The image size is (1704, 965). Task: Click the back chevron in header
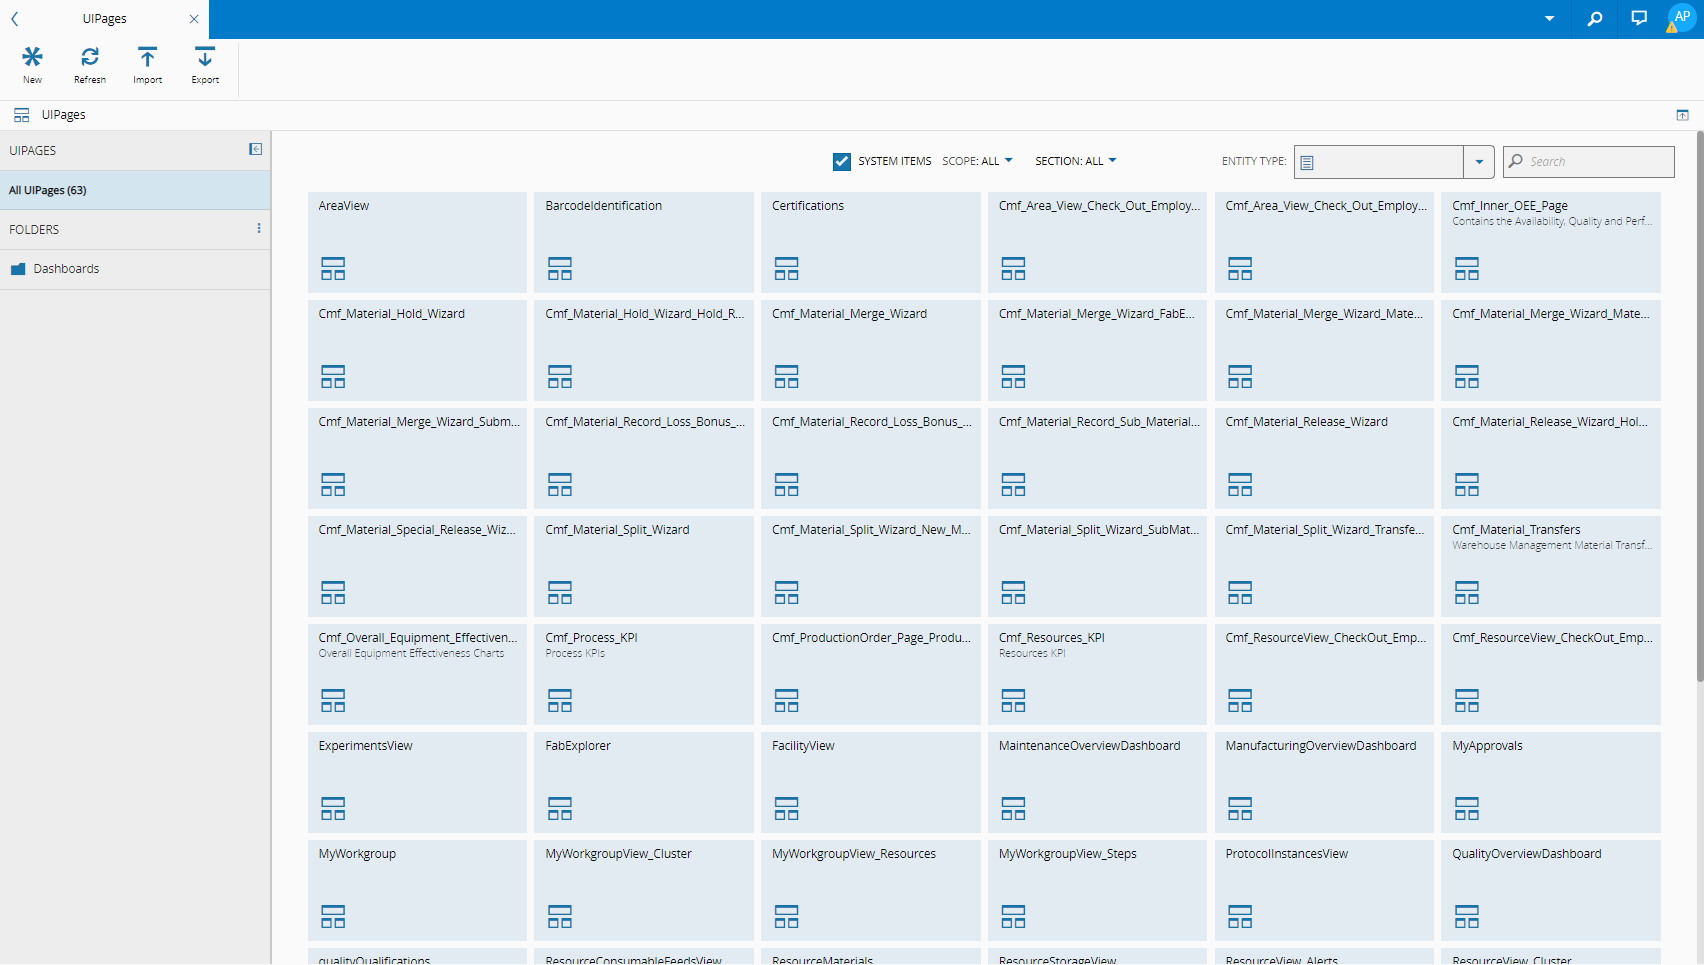tap(15, 19)
